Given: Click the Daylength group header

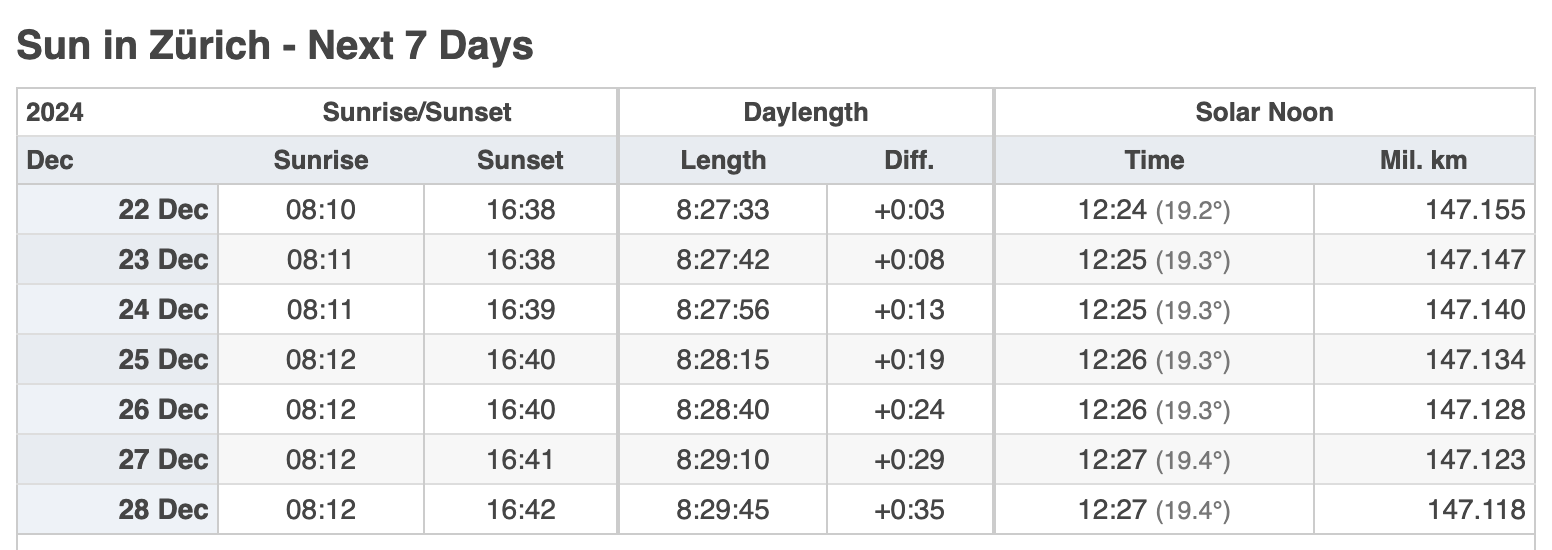Looking at the screenshot, I should [x=806, y=112].
